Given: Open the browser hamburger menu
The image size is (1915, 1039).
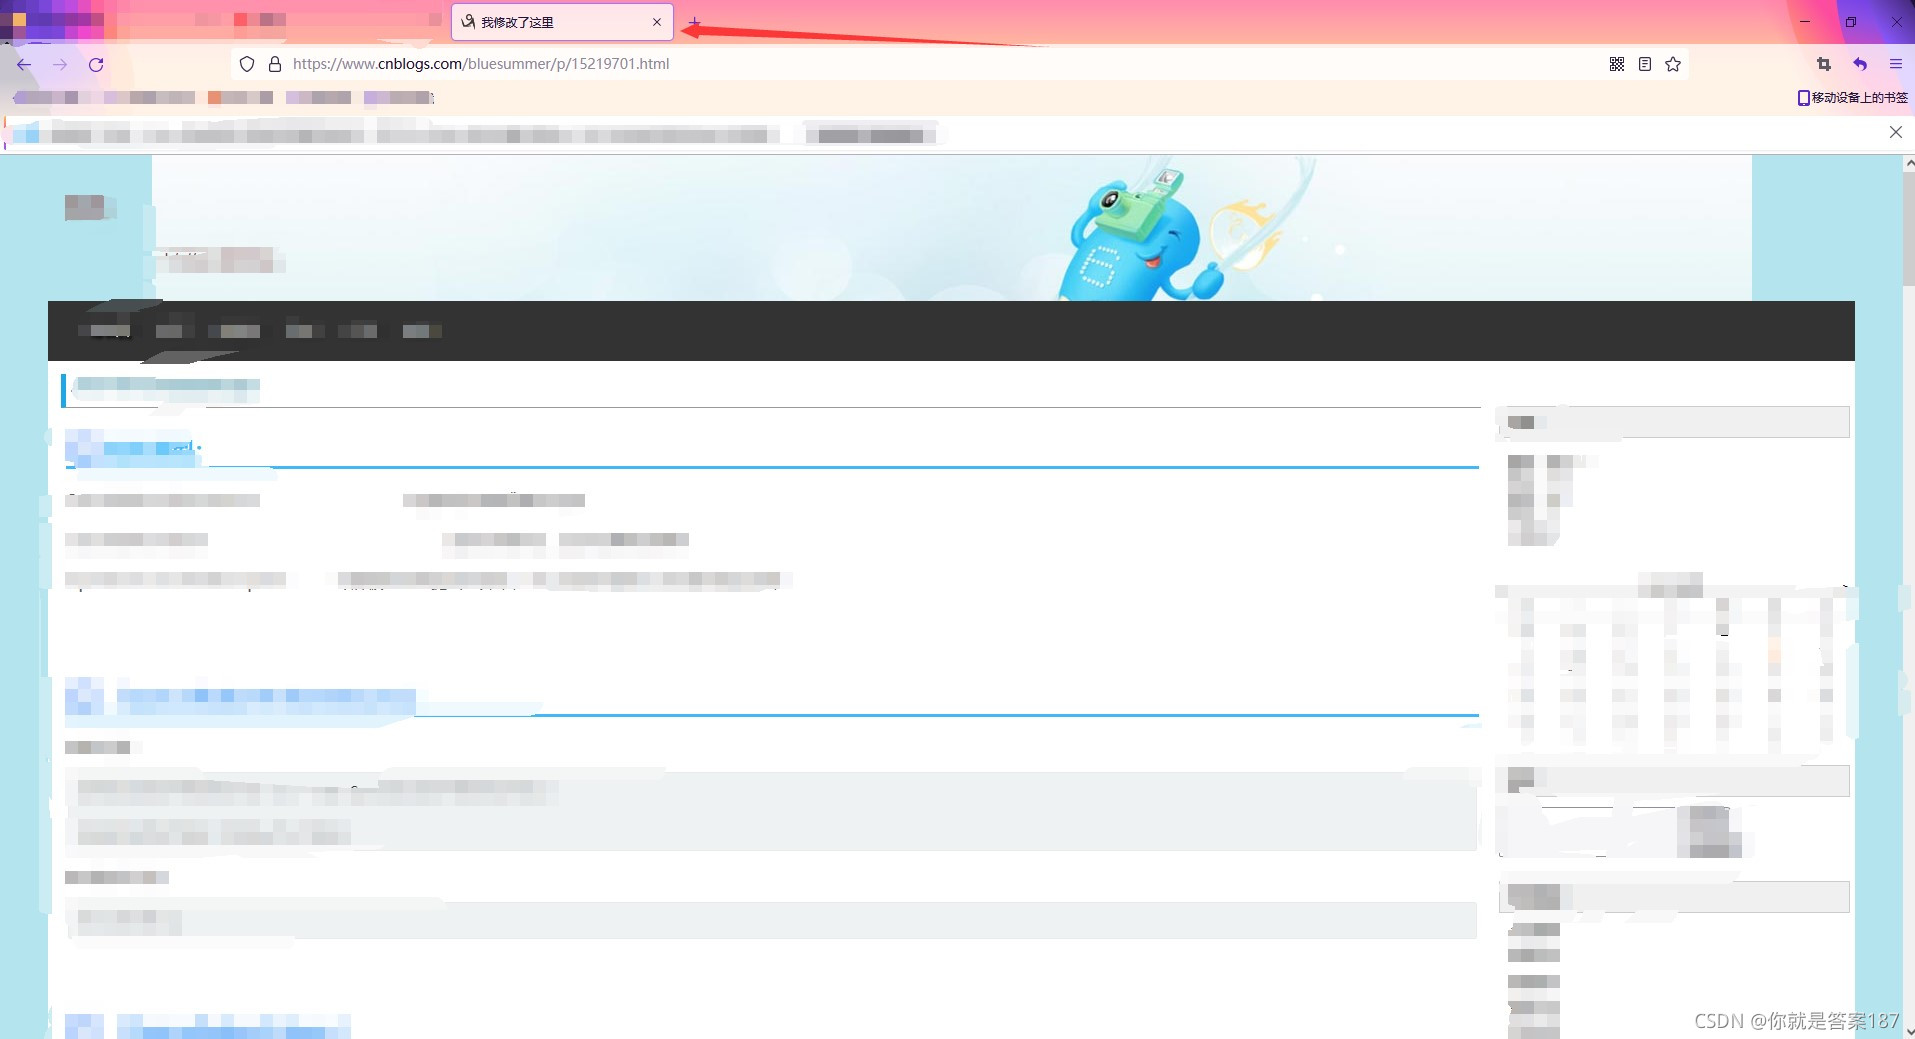Looking at the screenshot, I should tap(1896, 64).
